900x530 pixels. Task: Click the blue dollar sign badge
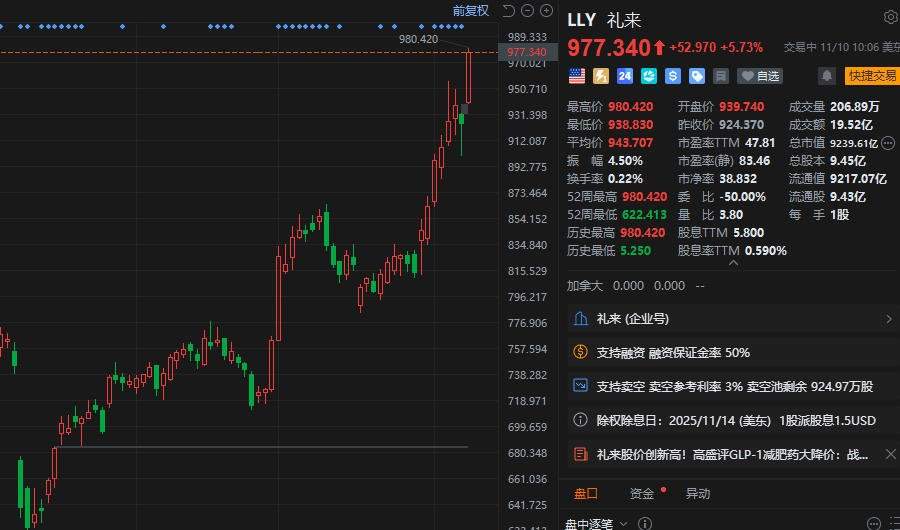pyautogui.click(x=673, y=76)
